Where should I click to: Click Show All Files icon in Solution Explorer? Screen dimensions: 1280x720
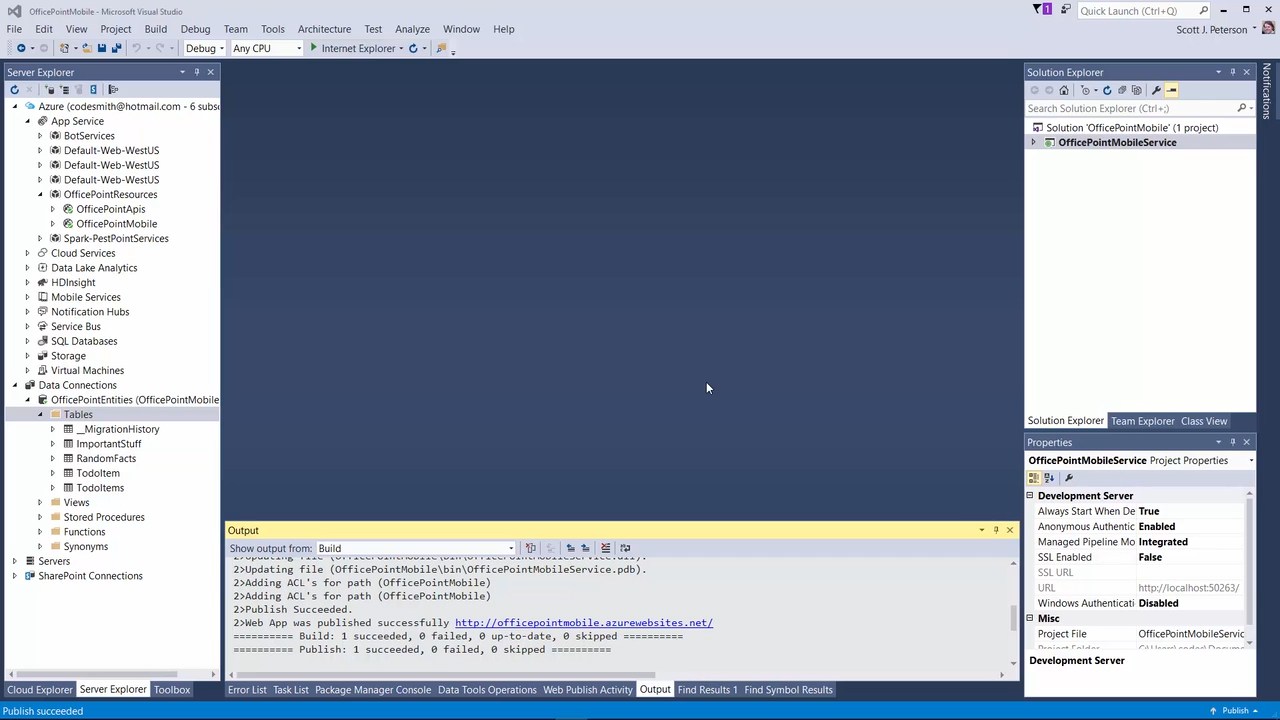coord(1137,90)
